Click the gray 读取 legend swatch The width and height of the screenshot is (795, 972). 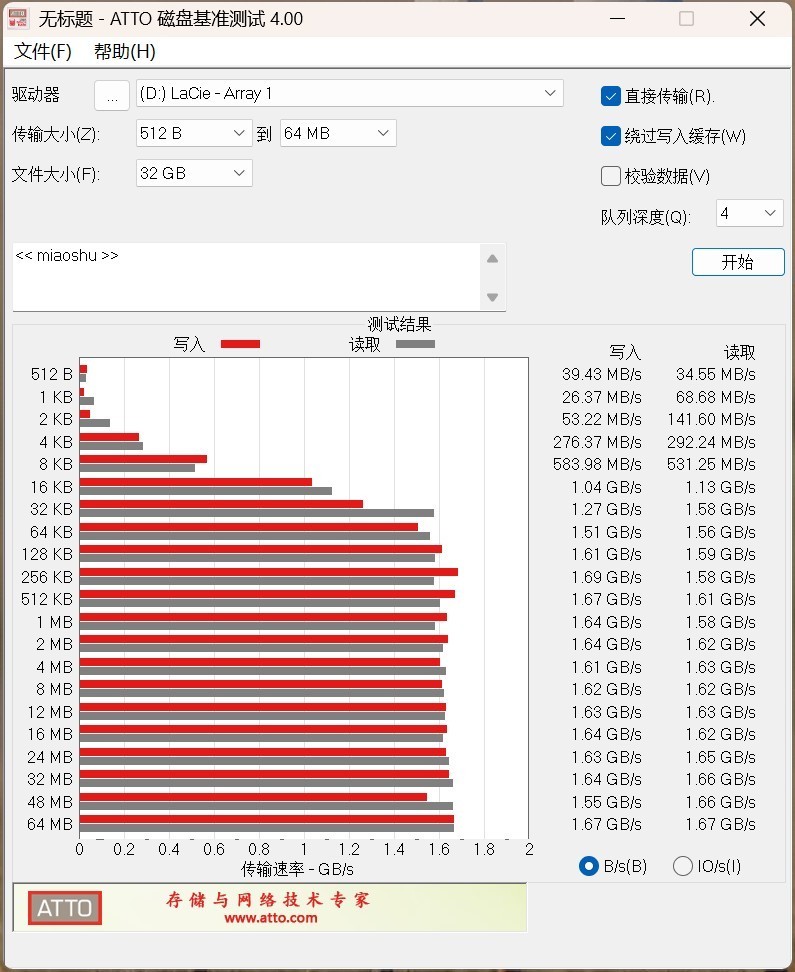click(x=415, y=344)
